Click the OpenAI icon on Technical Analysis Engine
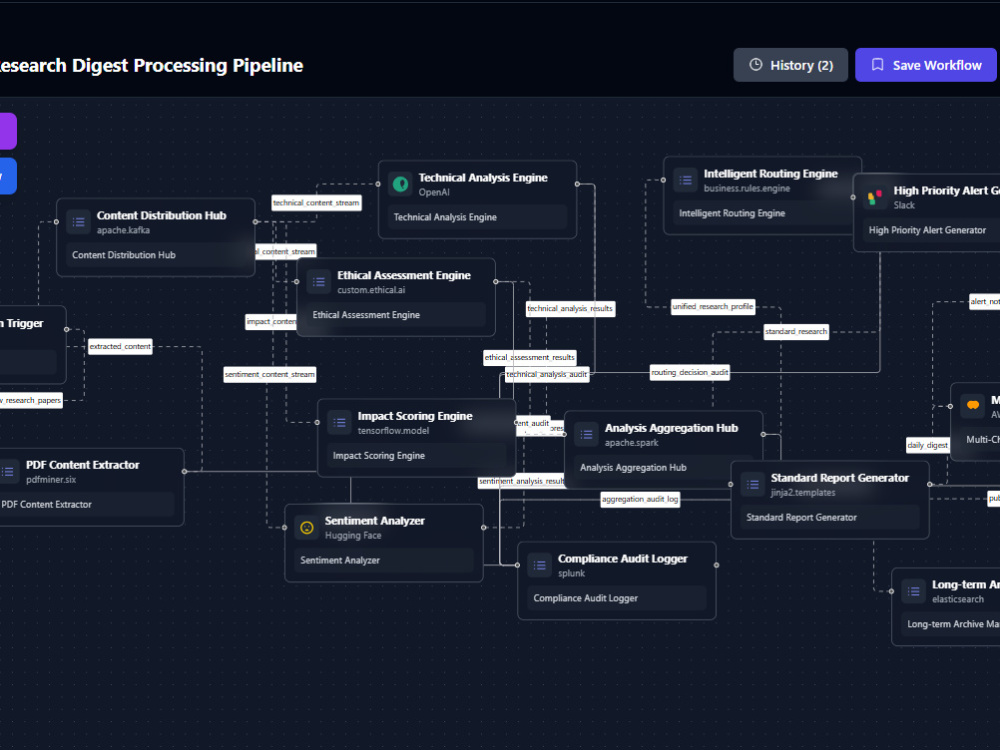Image resolution: width=1000 pixels, height=750 pixels. pyautogui.click(x=401, y=184)
